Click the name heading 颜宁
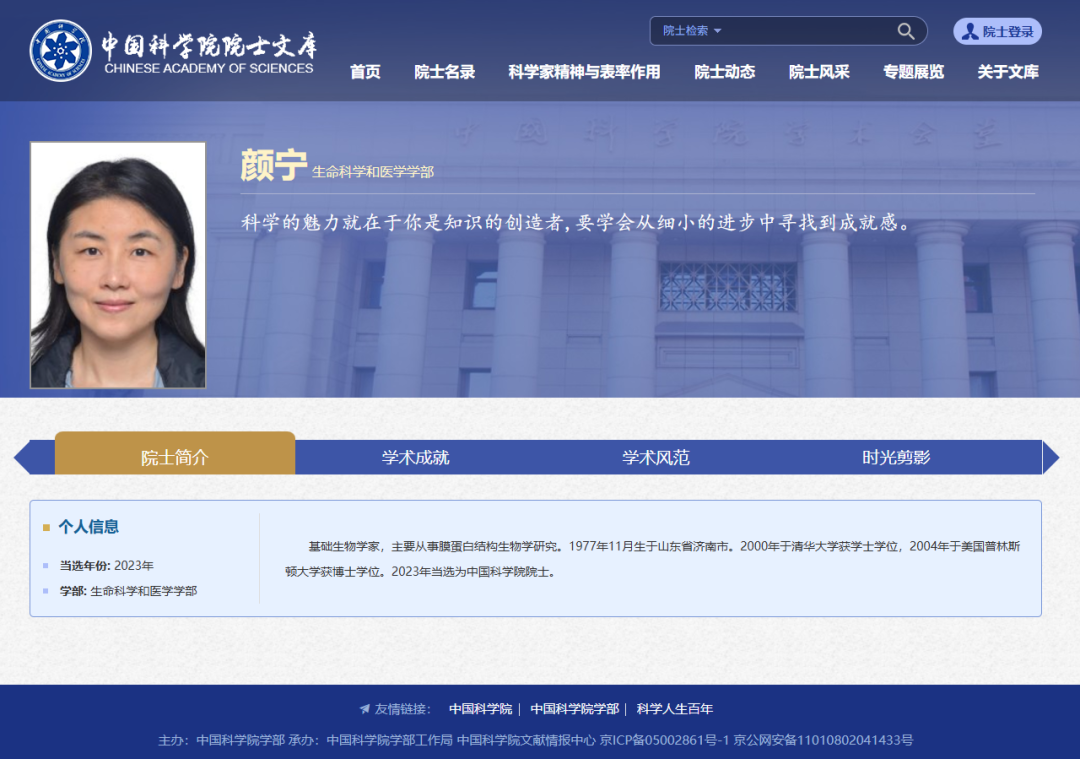 click(273, 165)
